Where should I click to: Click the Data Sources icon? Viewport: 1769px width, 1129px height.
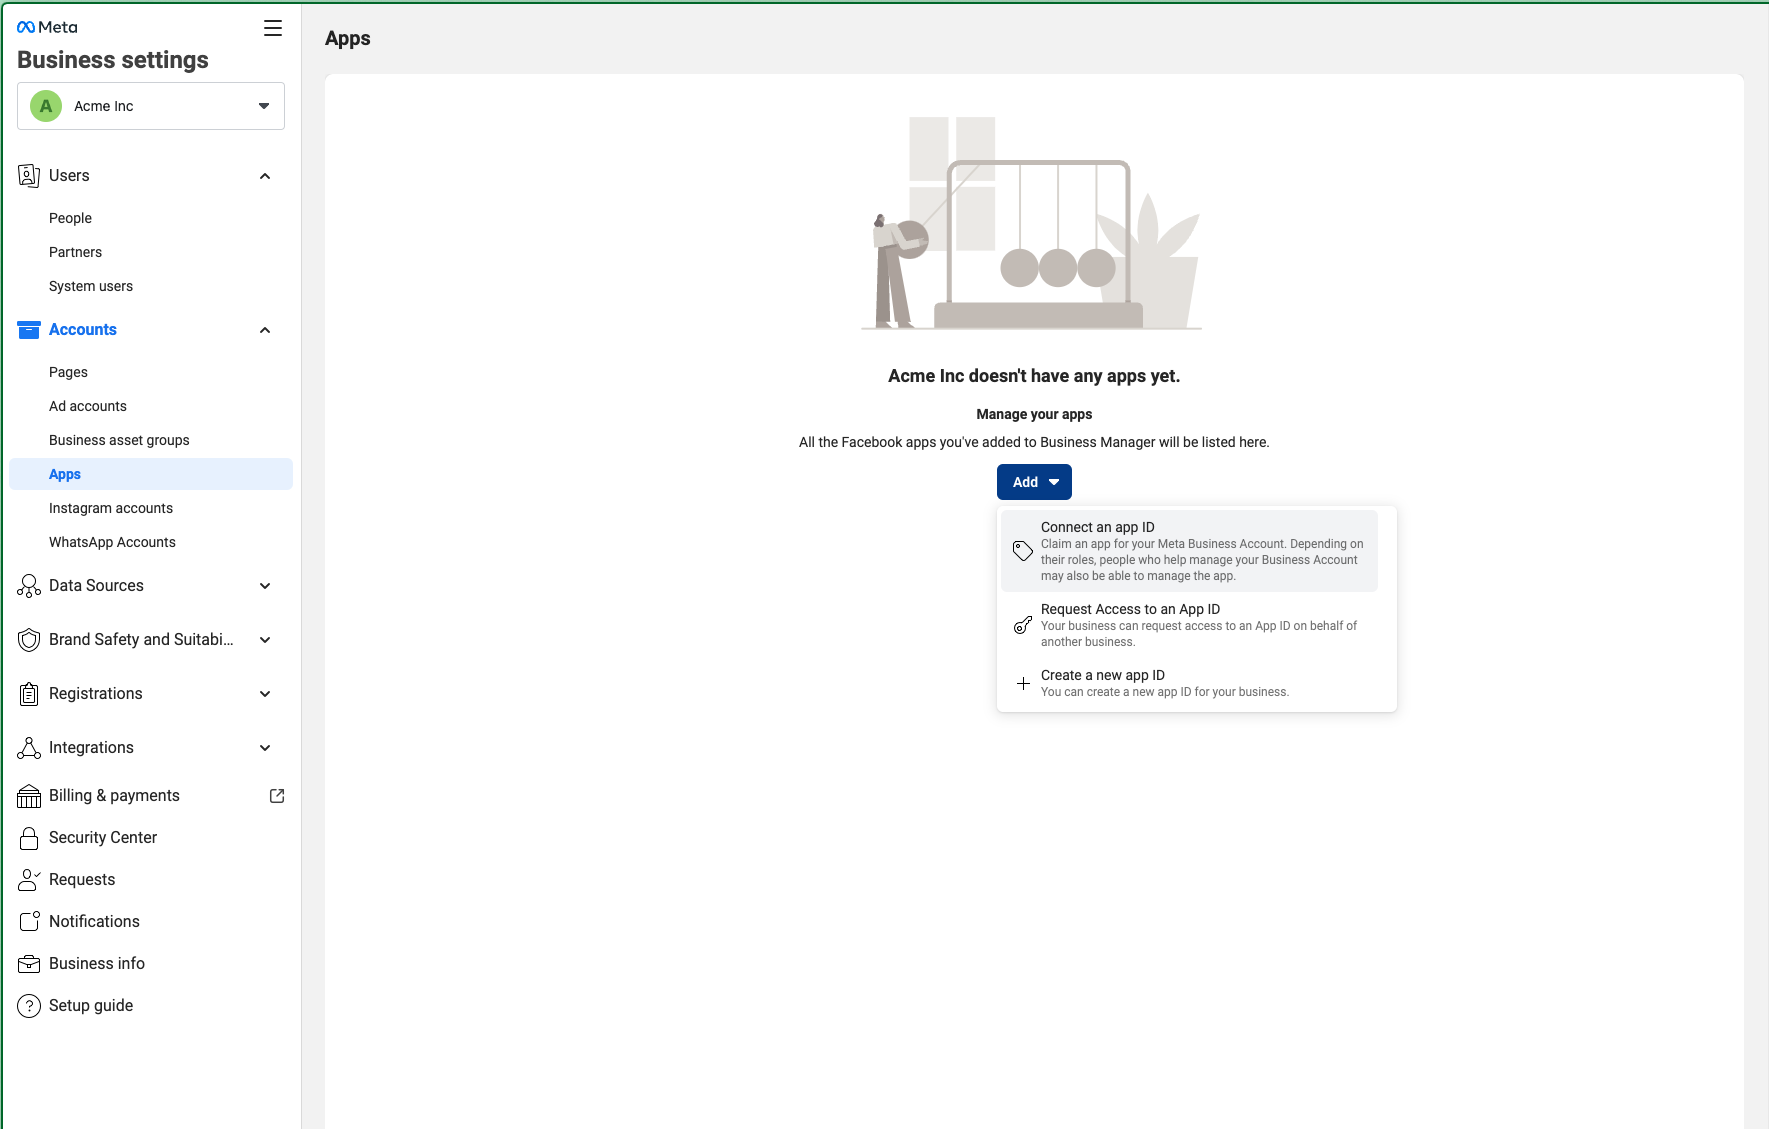[29, 586]
